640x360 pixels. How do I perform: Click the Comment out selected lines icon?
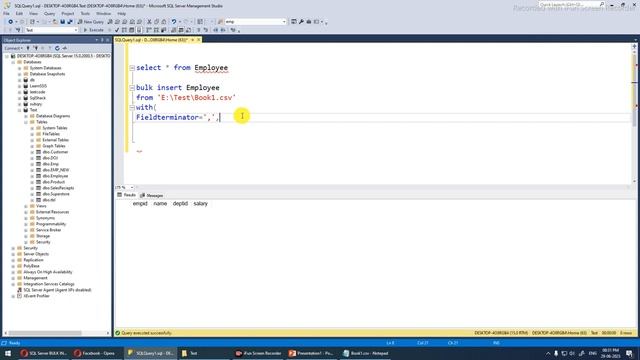(199, 30)
